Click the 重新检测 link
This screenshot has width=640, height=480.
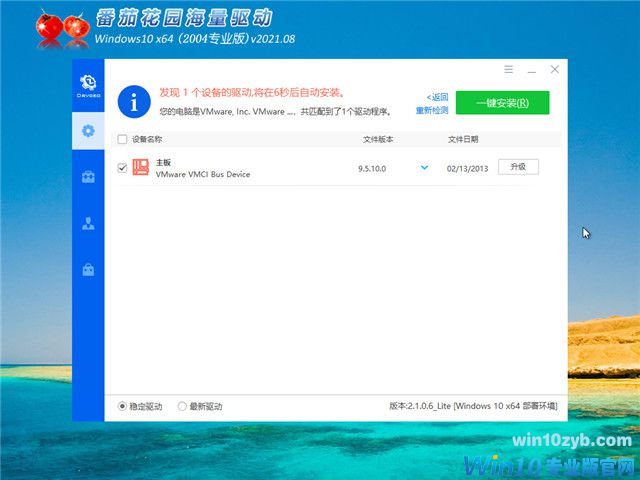point(432,110)
